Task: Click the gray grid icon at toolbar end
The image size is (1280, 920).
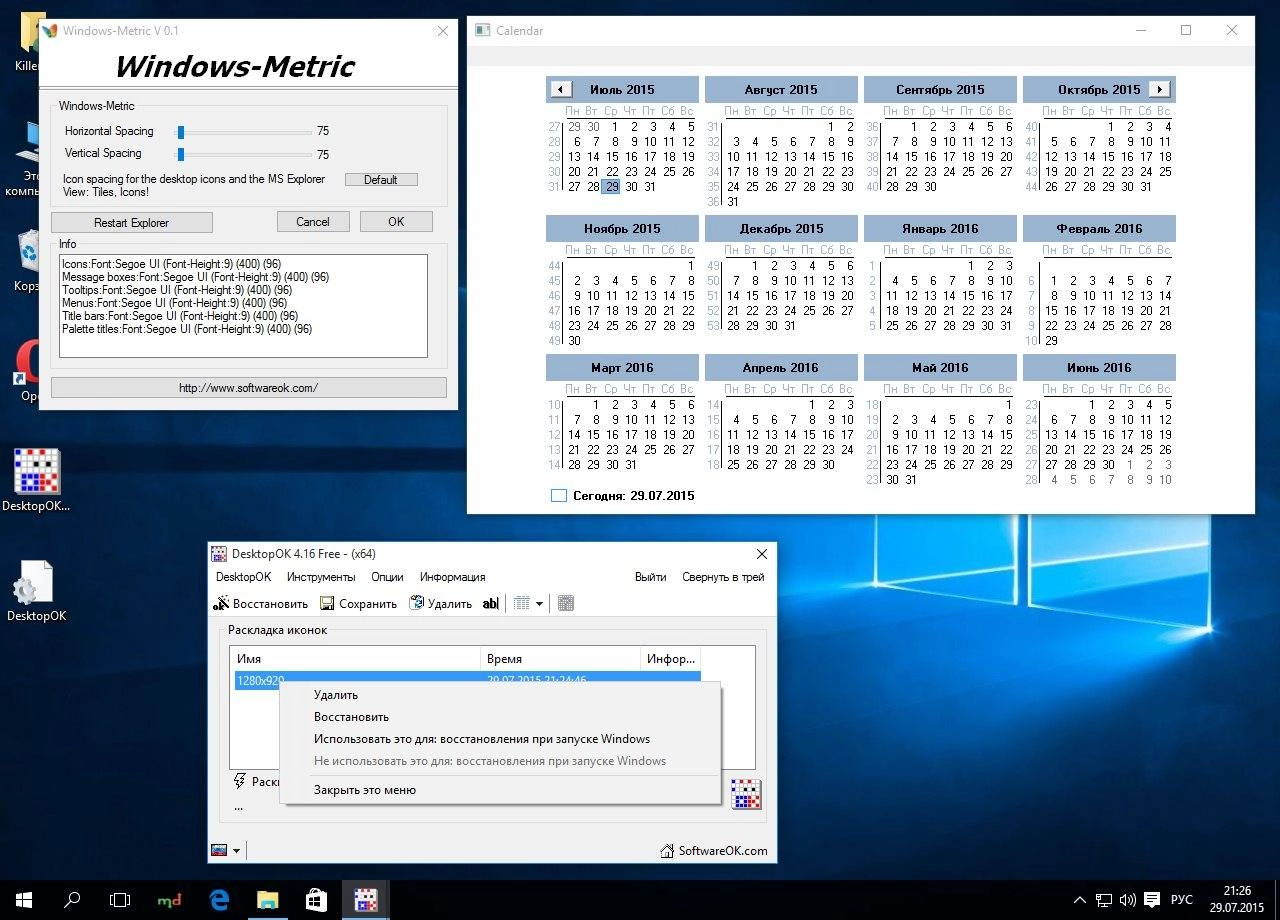Action: pyautogui.click(x=566, y=604)
